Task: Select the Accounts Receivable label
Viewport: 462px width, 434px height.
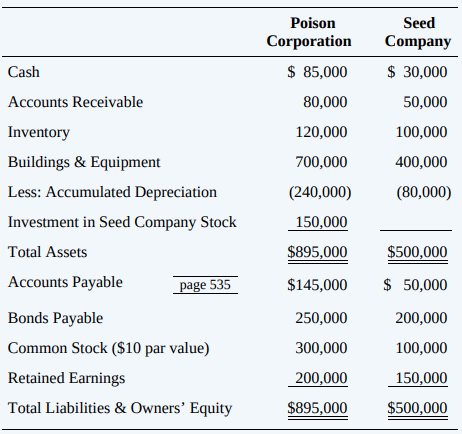Action: 76,102
